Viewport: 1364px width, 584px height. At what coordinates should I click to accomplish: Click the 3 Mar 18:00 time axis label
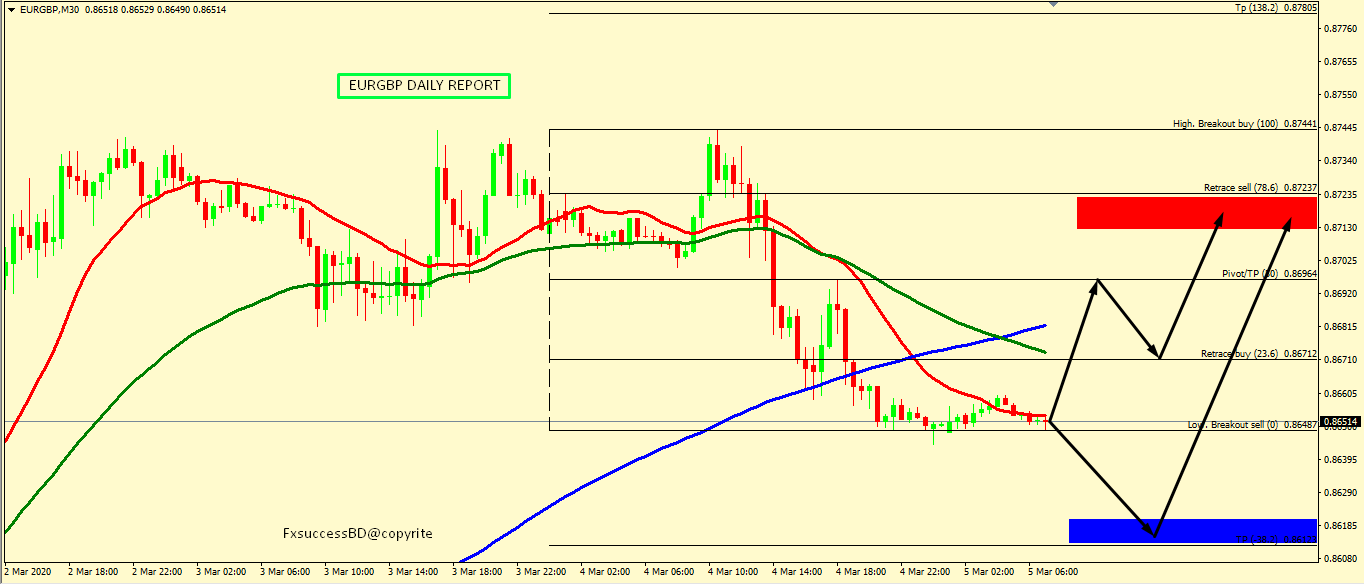475,572
